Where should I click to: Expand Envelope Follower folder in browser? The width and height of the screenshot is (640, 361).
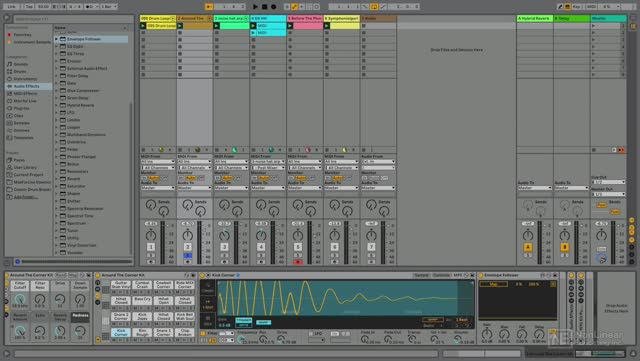(57, 39)
